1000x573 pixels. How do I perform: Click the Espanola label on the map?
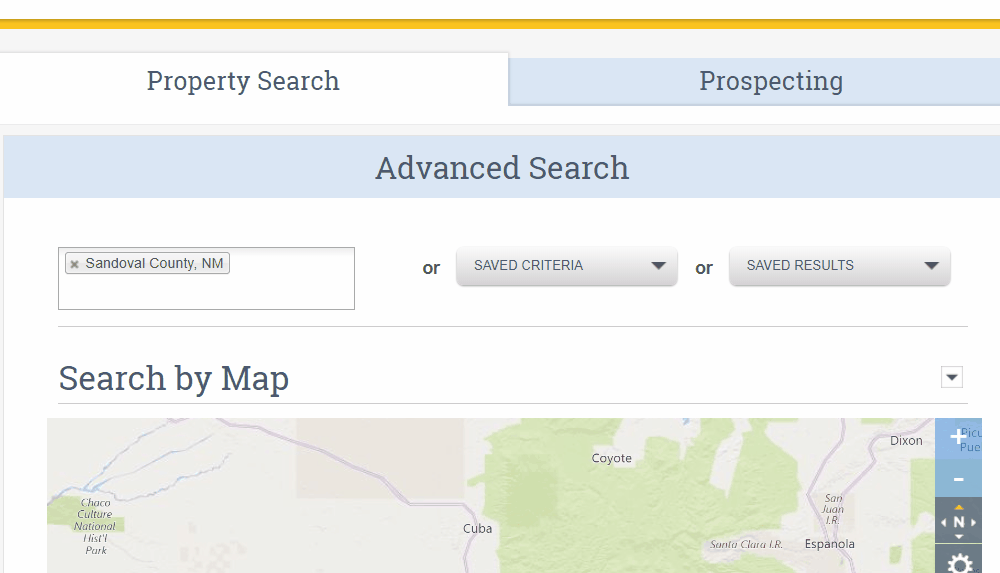click(830, 544)
